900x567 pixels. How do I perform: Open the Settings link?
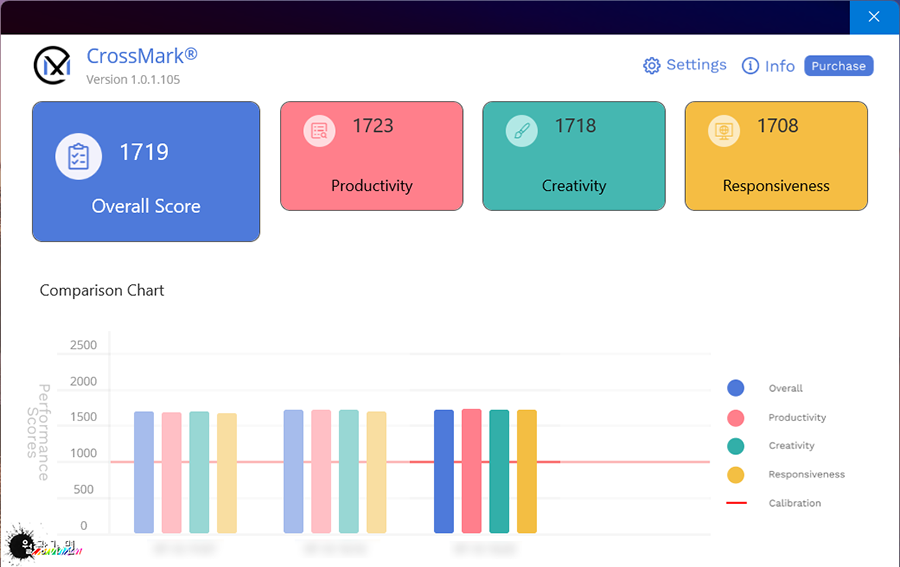tap(696, 65)
